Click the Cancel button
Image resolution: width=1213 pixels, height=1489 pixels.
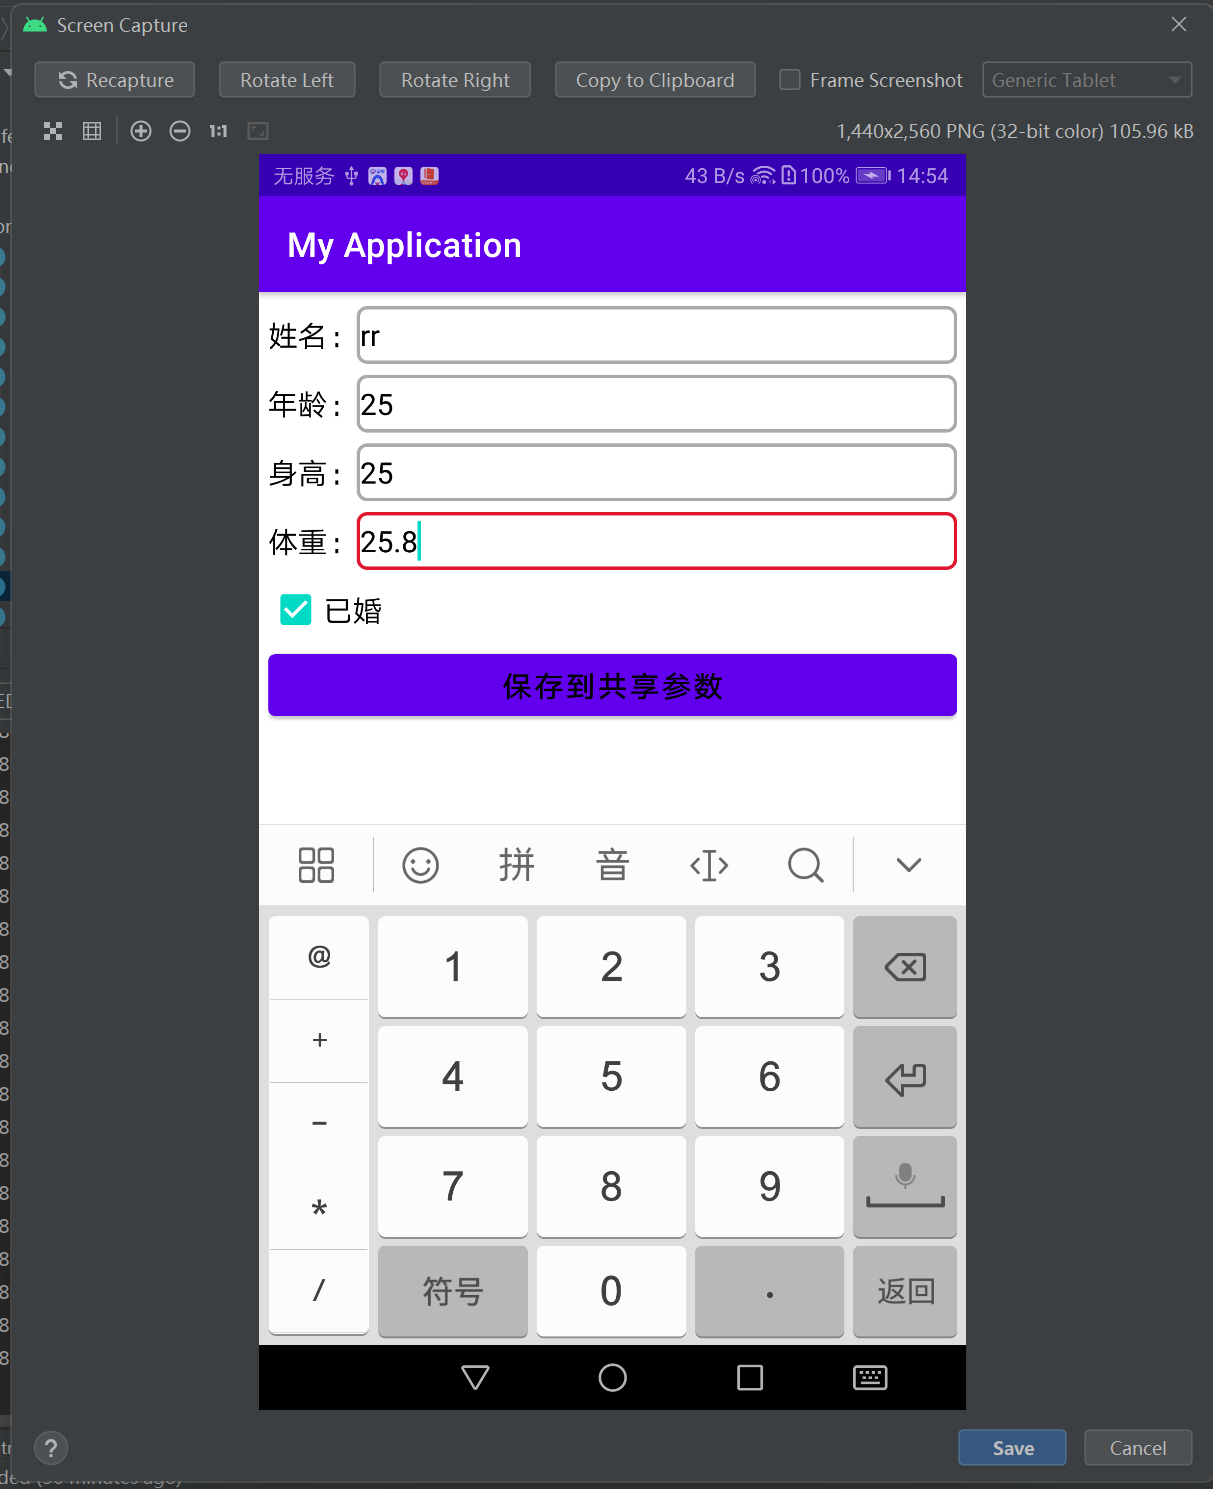(x=1138, y=1448)
